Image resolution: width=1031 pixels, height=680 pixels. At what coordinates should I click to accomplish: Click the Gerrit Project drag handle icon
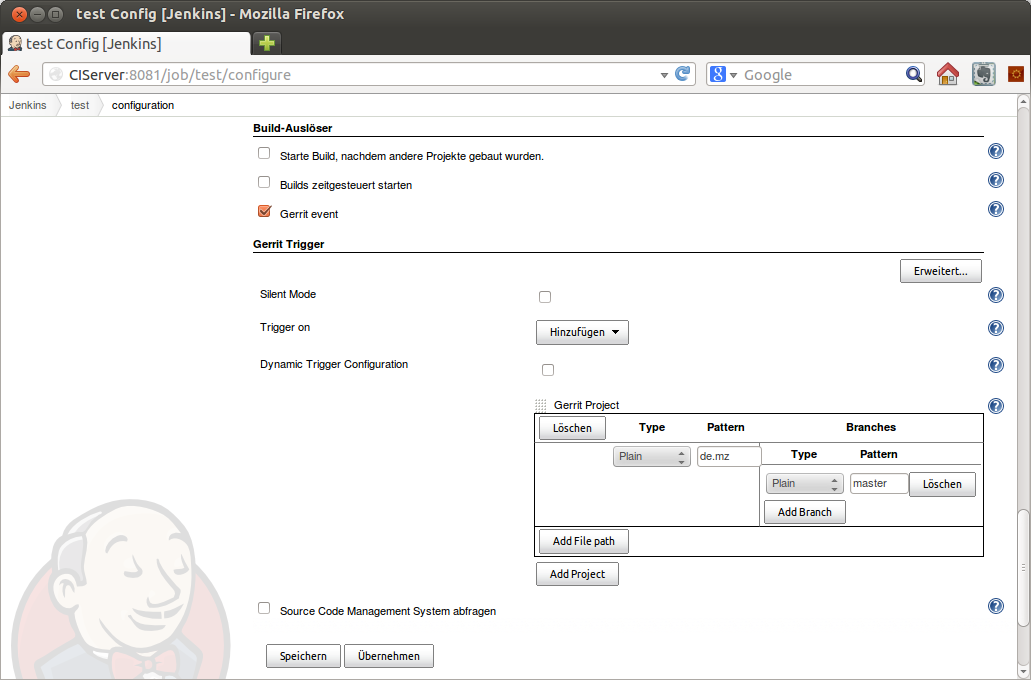pos(540,405)
